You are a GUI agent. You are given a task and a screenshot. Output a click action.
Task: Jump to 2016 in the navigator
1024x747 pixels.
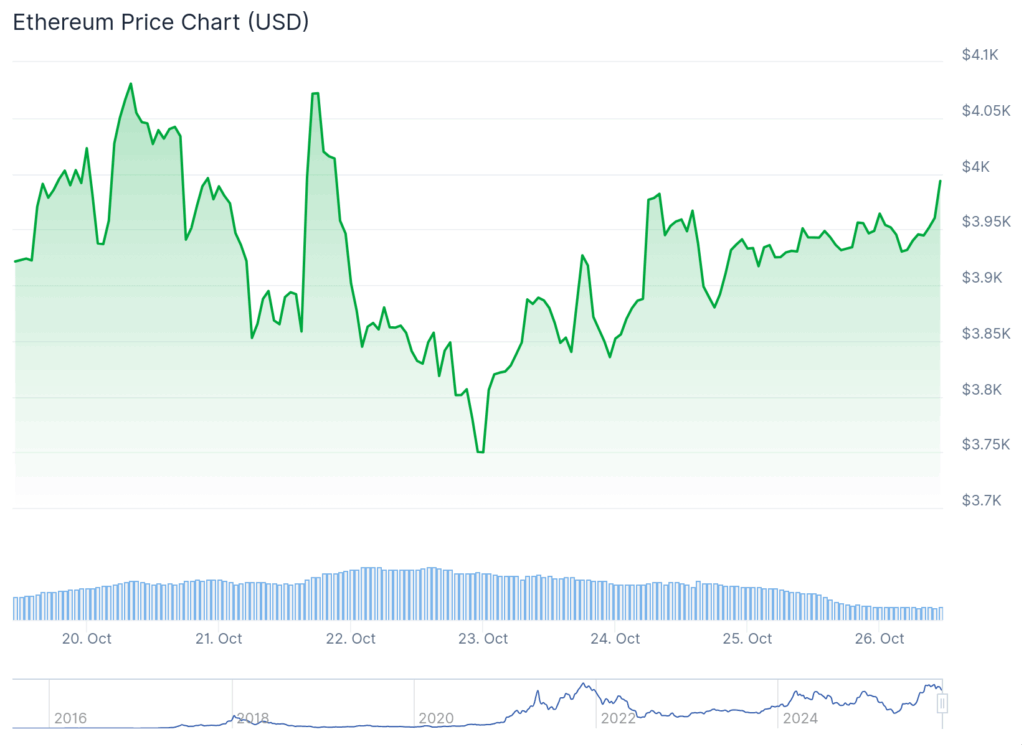tap(70, 718)
